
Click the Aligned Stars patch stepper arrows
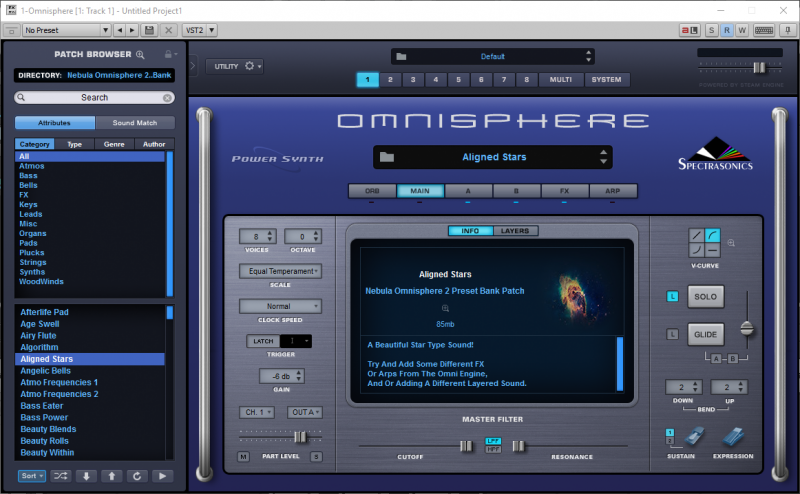[x=604, y=157]
